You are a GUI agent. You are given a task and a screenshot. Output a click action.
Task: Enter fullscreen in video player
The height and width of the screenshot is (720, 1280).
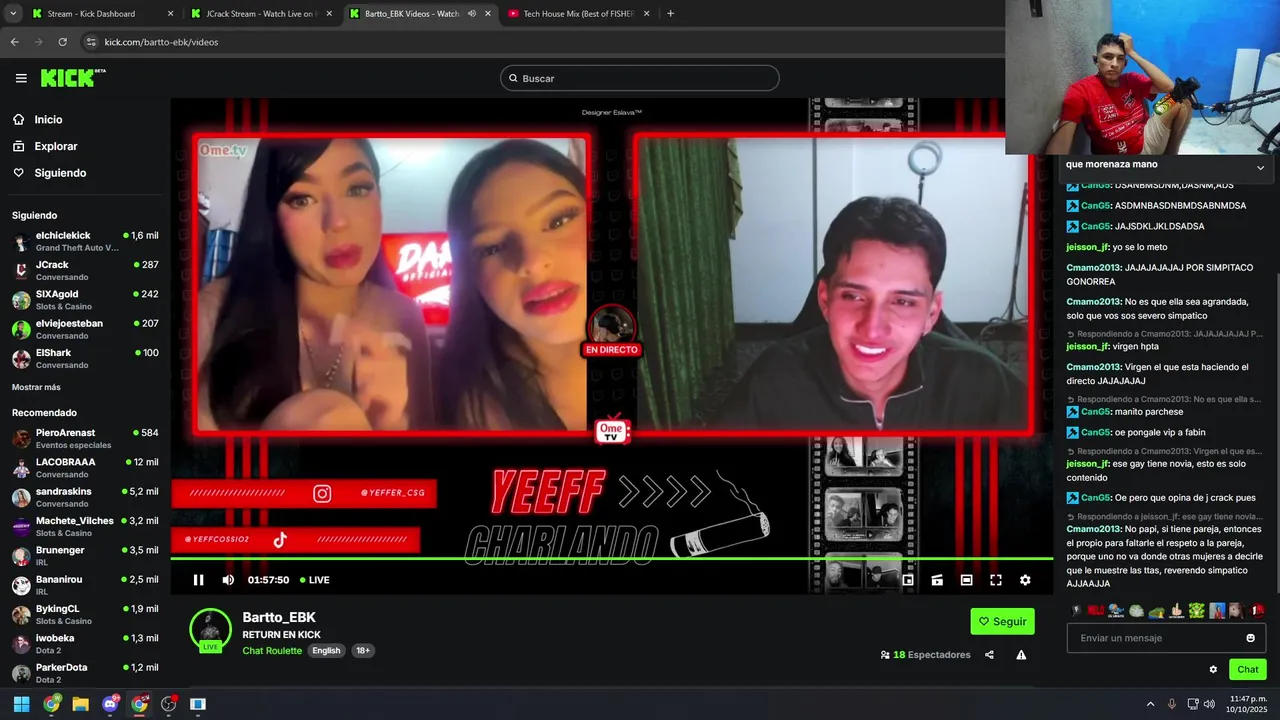(996, 580)
